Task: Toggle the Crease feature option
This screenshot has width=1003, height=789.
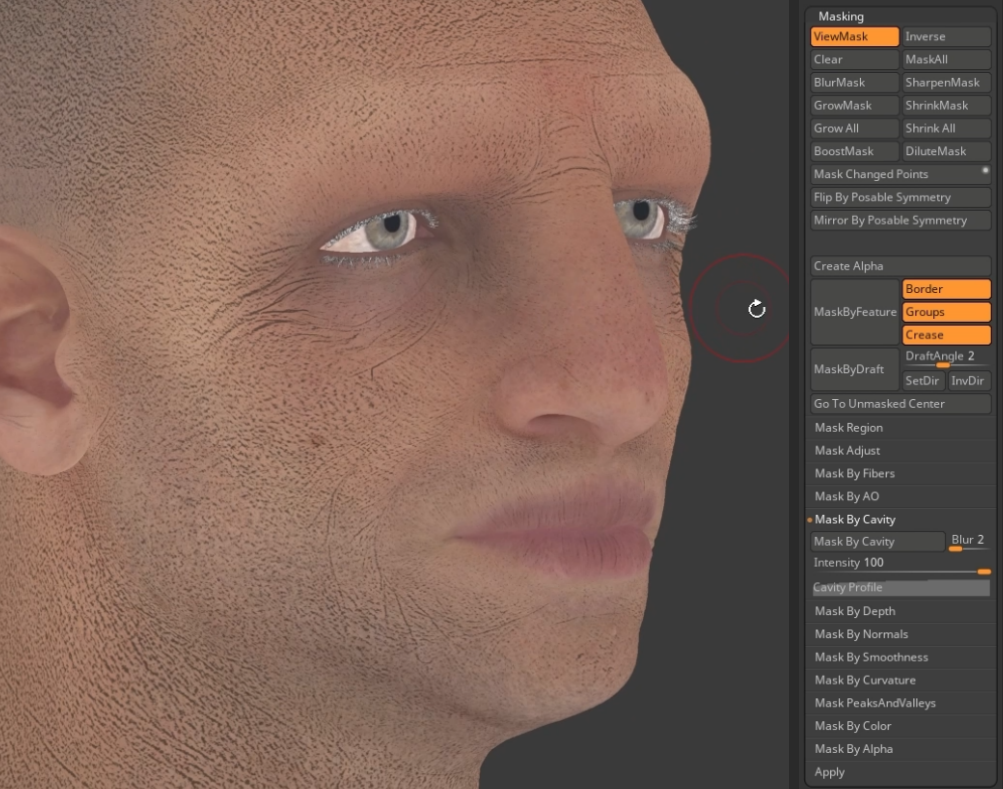Action: (x=946, y=335)
